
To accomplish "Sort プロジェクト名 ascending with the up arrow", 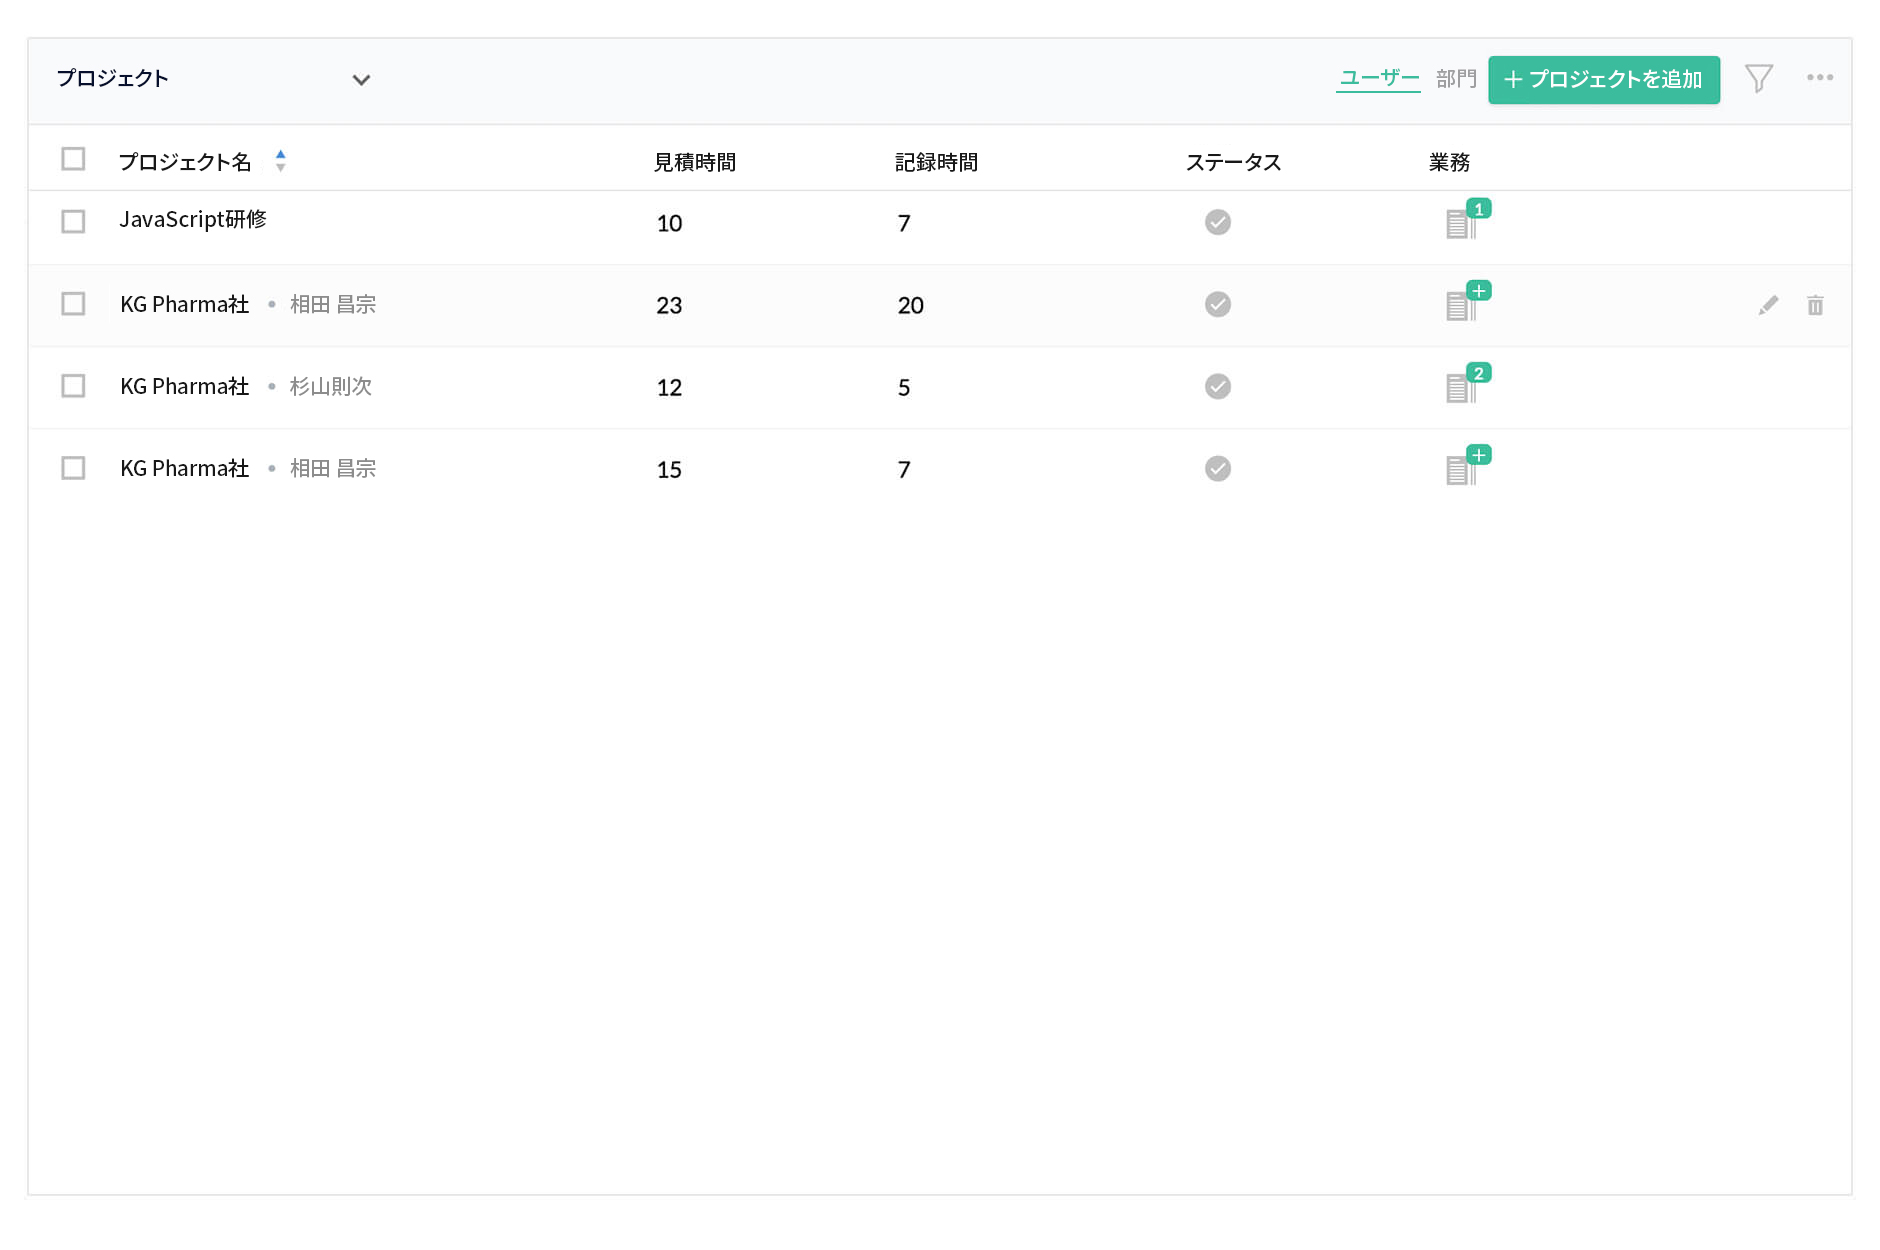I will coord(281,154).
